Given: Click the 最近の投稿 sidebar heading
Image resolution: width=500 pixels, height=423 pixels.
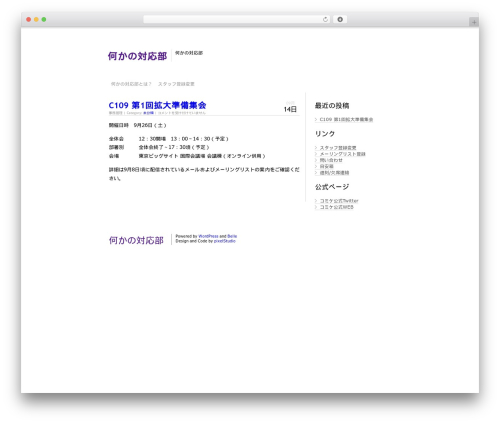Looking at the screenshot, I should tap(332, 106).
